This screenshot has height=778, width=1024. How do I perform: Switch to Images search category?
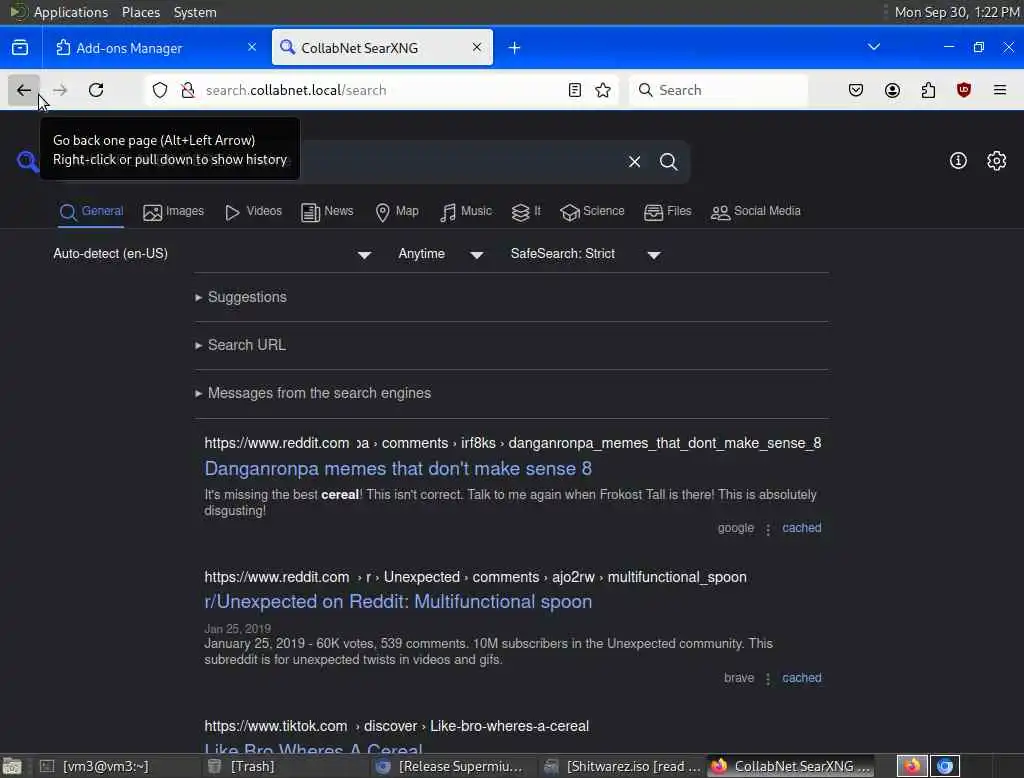point(173,212)
